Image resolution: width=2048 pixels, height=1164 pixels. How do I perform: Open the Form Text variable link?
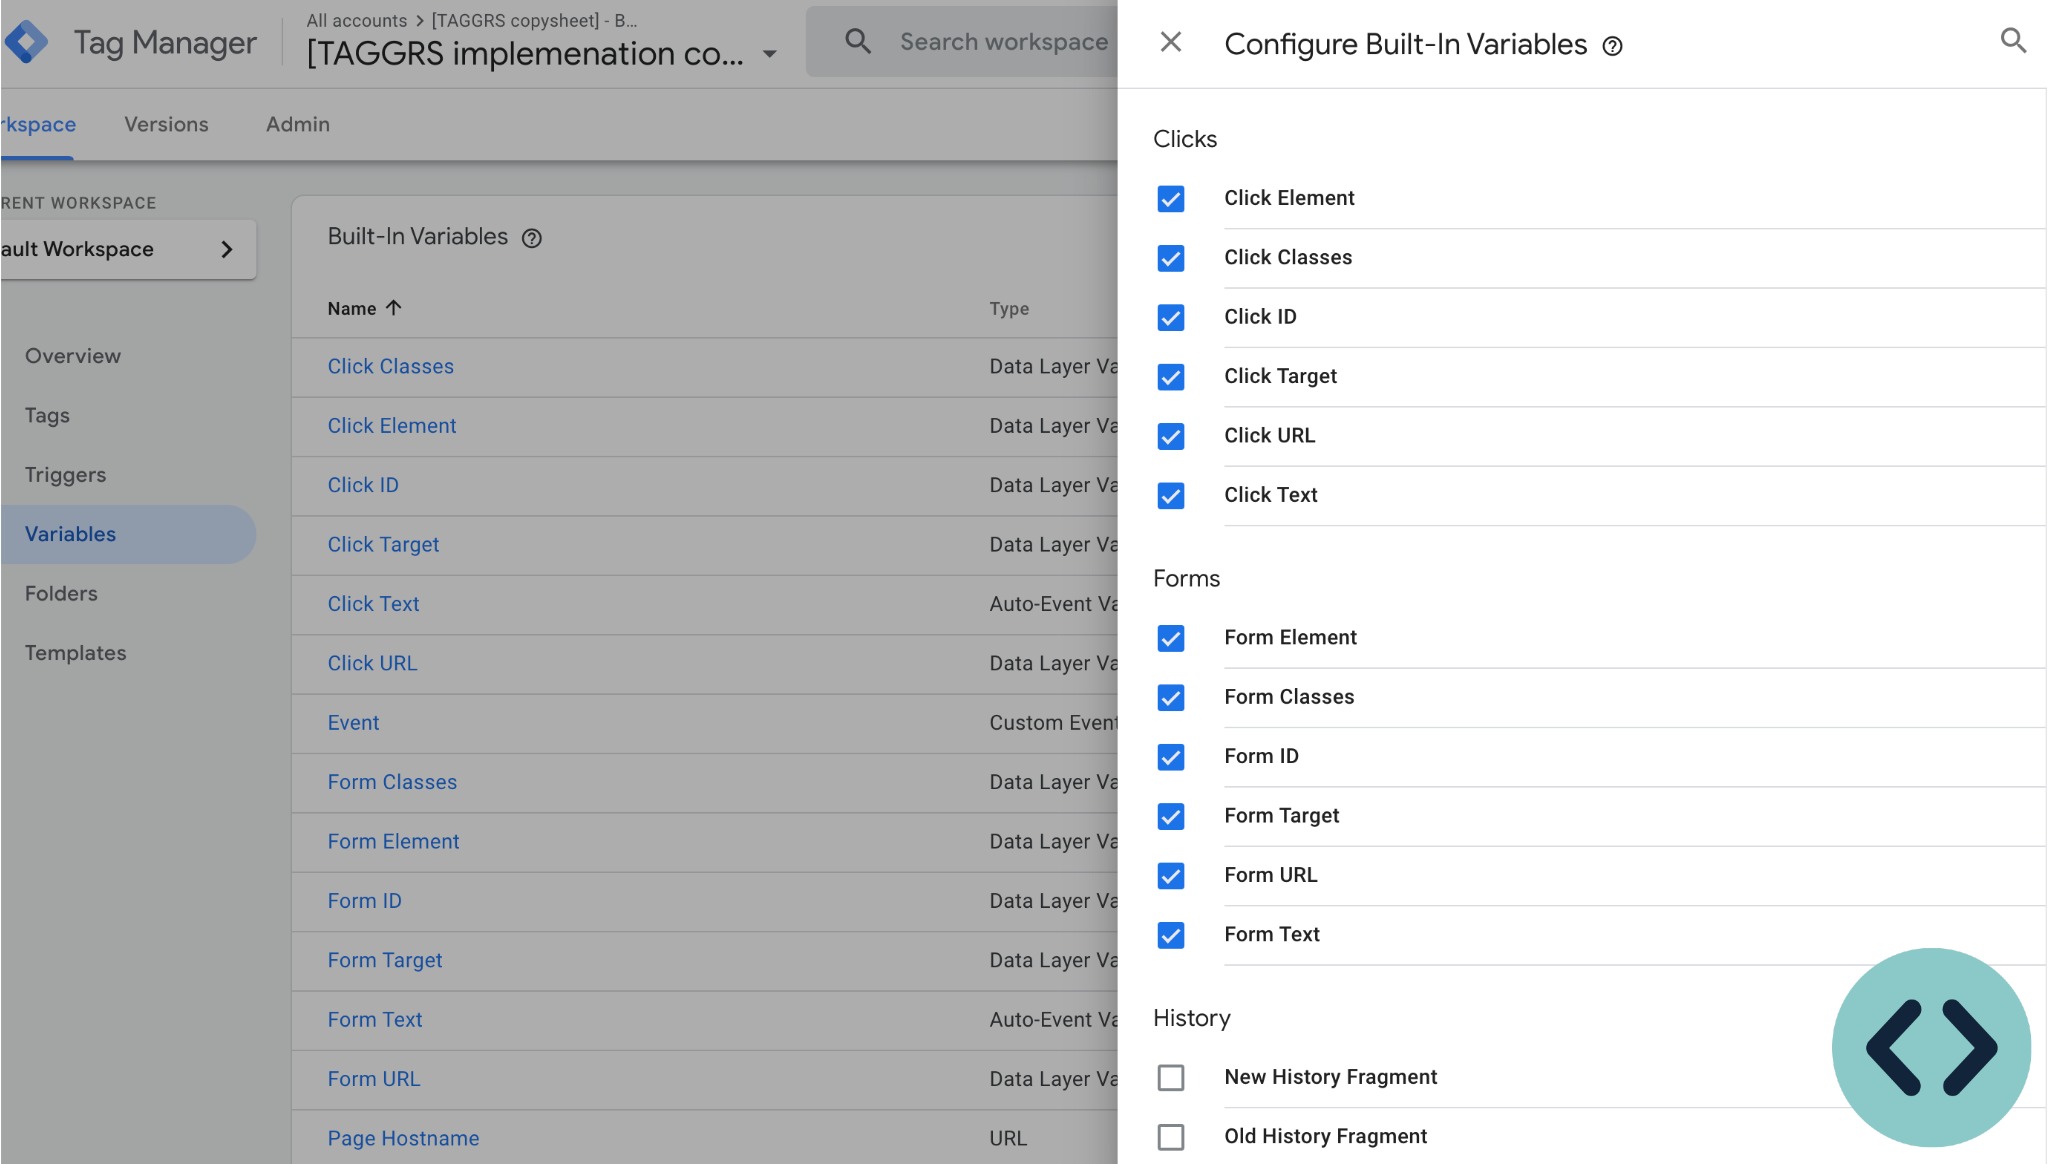[x=375, y=1019]
